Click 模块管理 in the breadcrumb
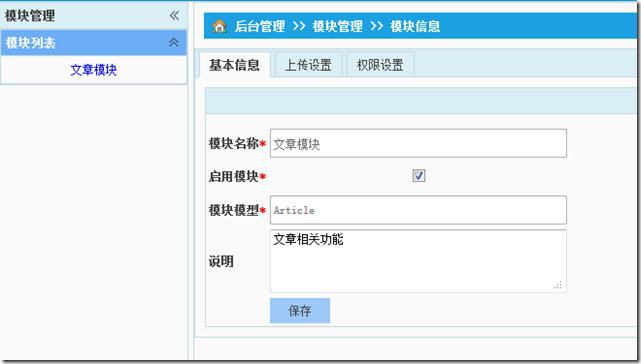The height and width of the screenshot is (364, 641). (x=337, y=26)
